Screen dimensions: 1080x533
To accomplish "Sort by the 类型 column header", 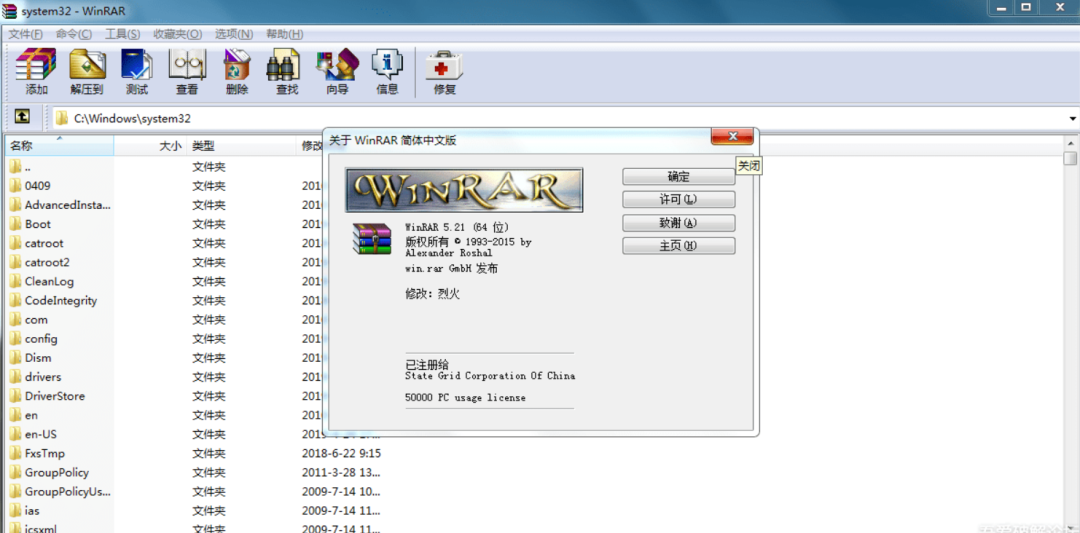I will point(241,146).
